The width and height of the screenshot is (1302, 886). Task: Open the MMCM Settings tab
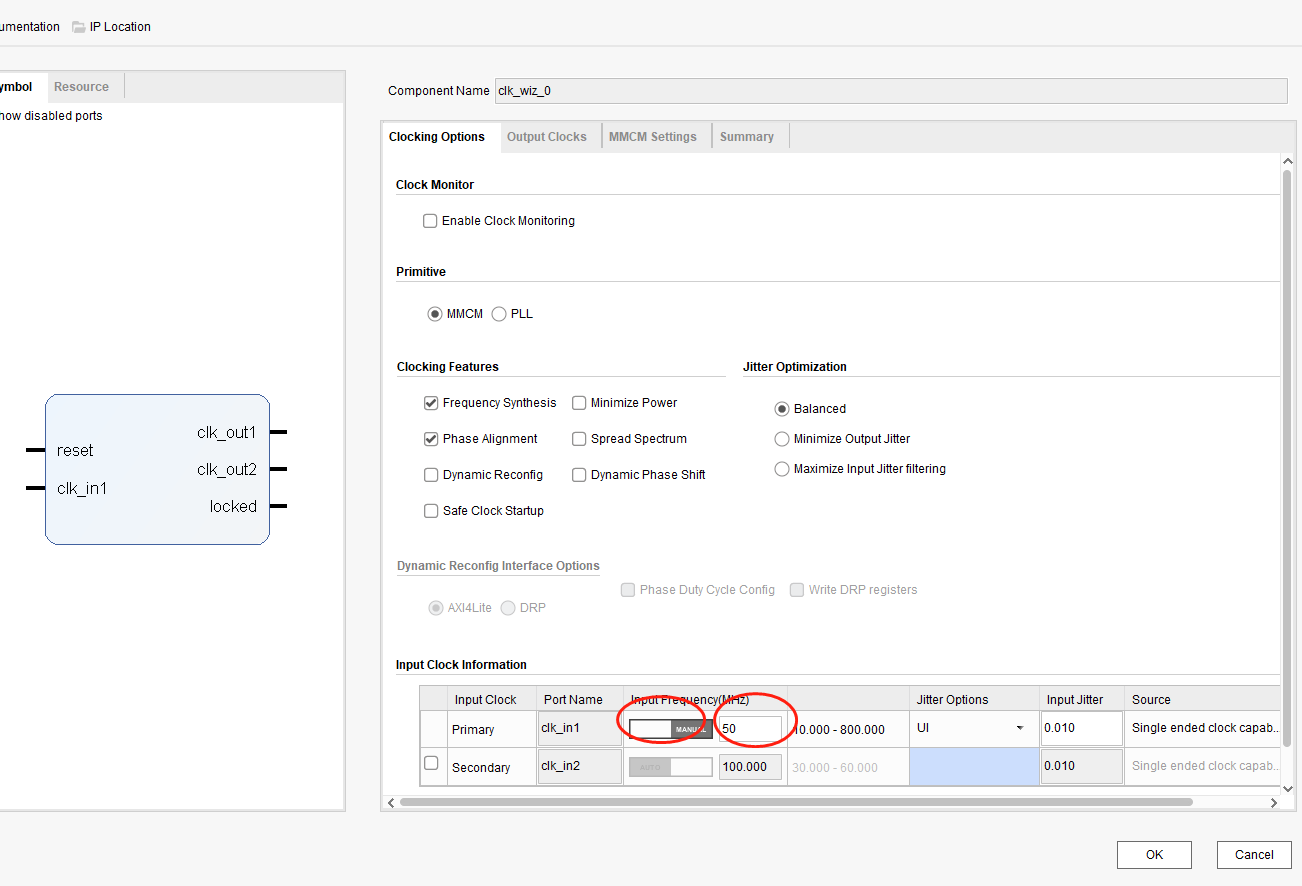[x=652, y=137]
